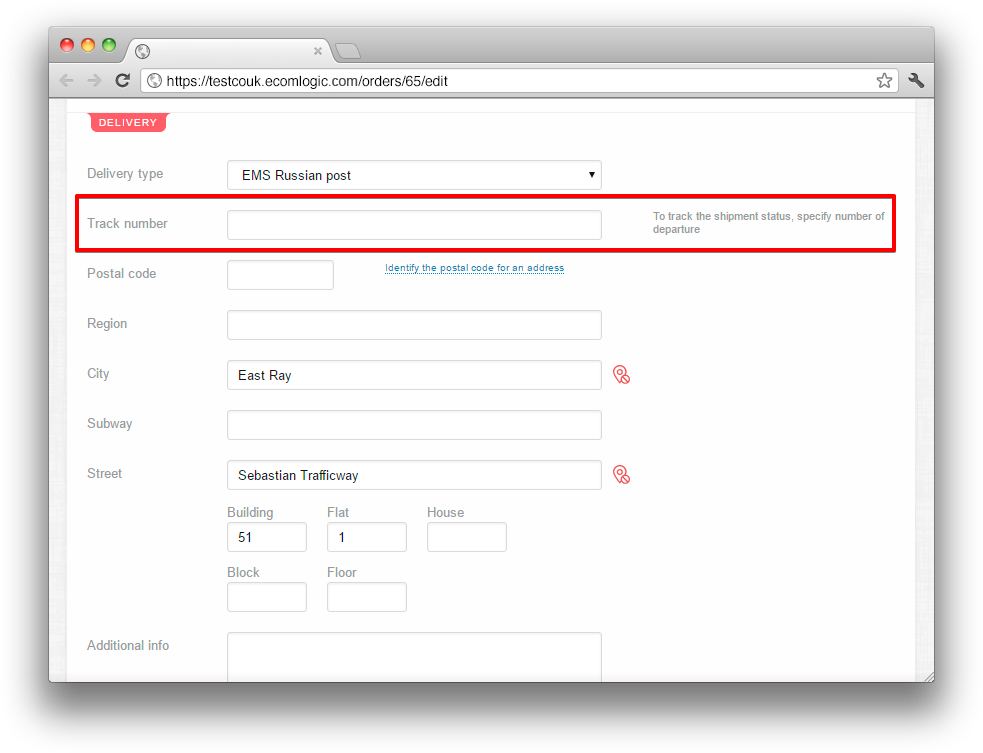Click the Flat field showing 1
Image resolution: width=983 pixels, height=753 pixels.
367,537
